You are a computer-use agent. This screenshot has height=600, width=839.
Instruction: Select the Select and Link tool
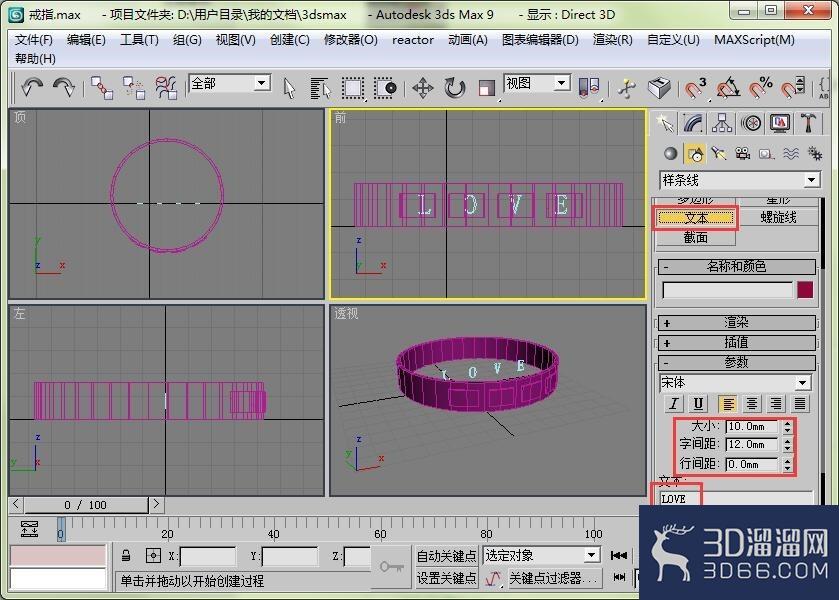click(x=102, y=87)
